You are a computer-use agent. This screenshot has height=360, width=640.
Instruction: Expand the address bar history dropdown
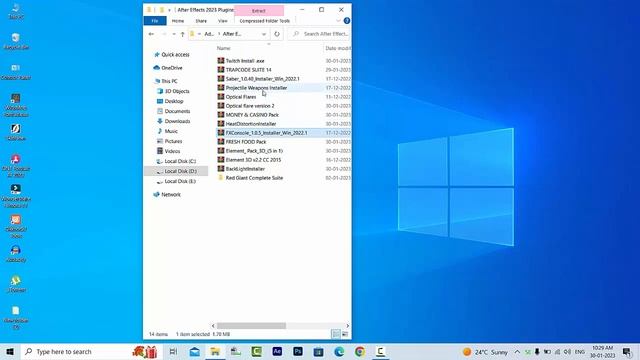[264, 34]
